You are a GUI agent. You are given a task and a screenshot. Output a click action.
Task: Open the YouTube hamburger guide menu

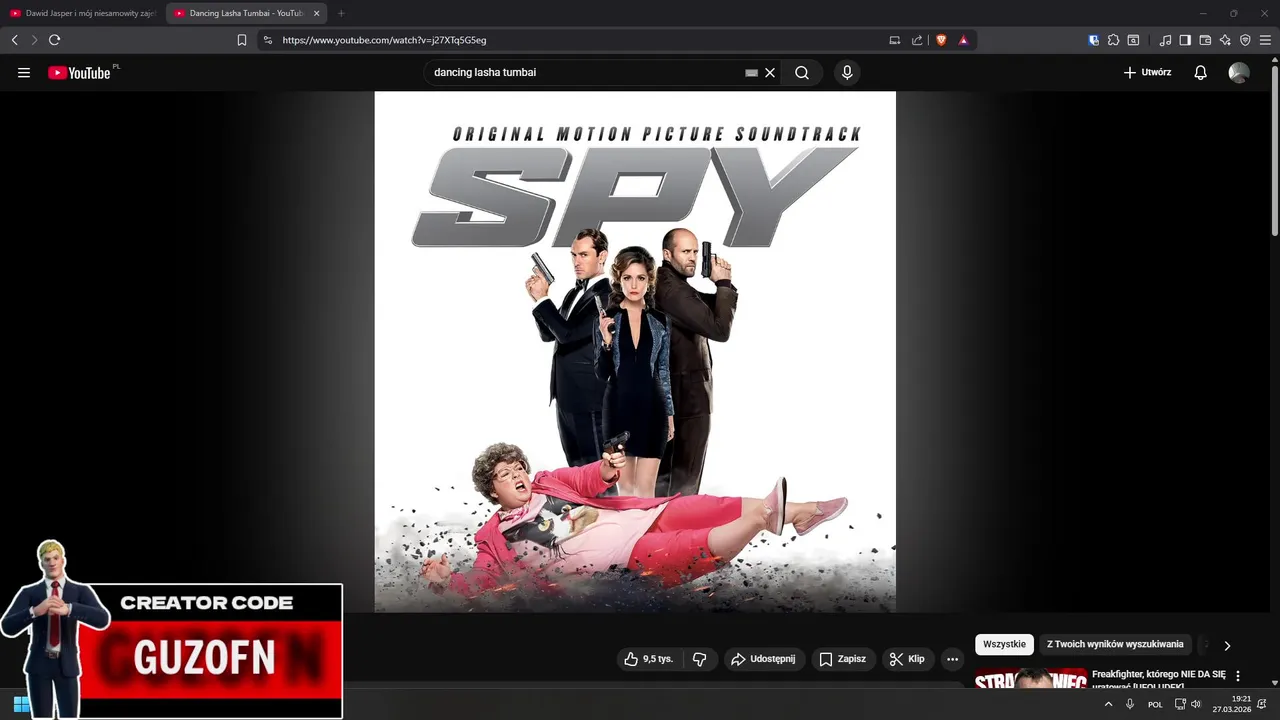24,73
